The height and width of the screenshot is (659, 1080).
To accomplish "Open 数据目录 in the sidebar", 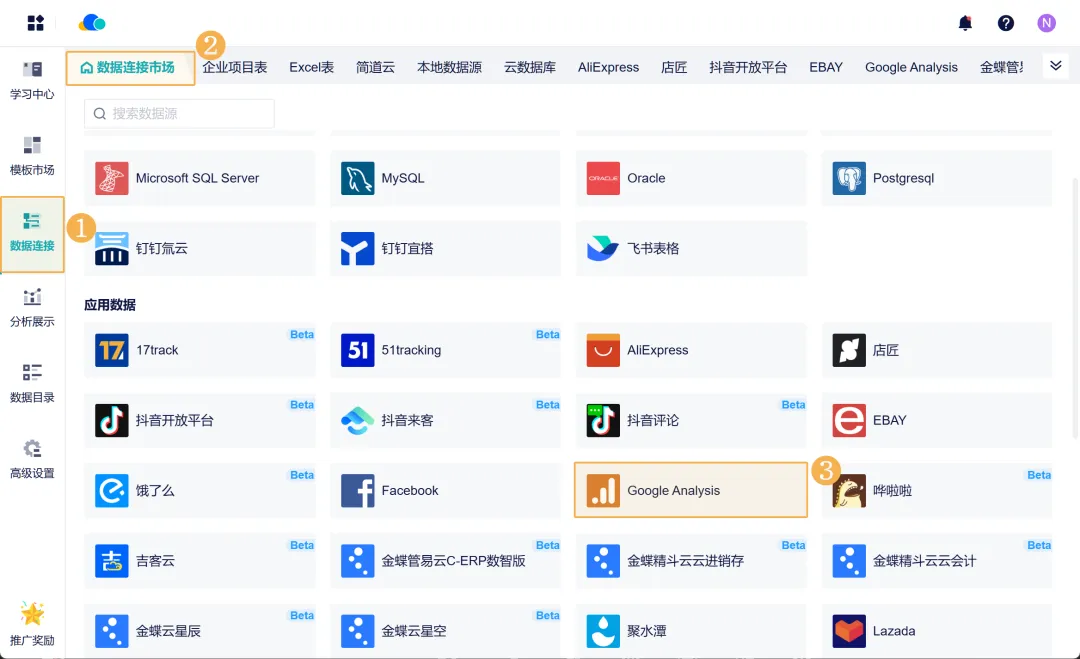I will (x=32, y=383).
